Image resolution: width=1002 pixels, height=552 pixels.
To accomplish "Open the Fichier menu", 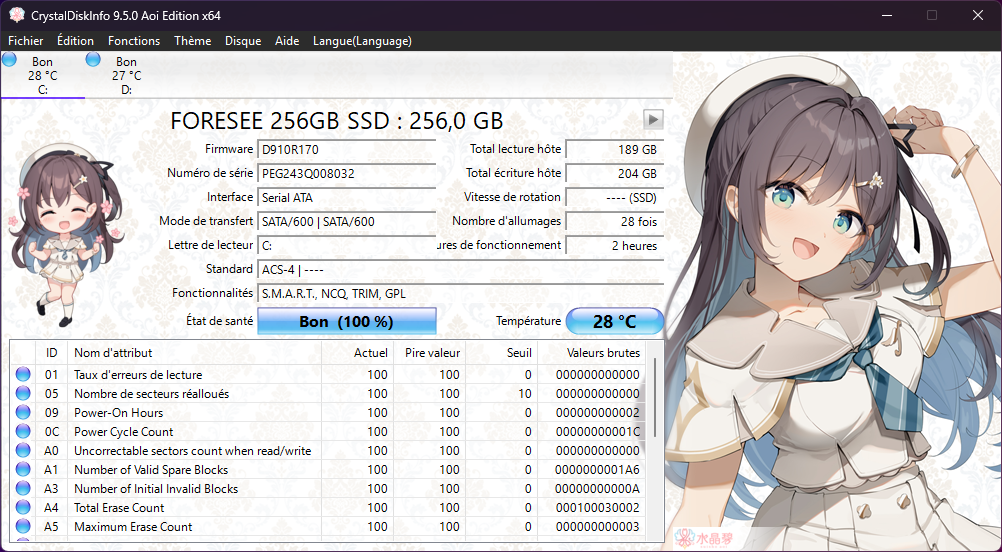I will (26, 41).
